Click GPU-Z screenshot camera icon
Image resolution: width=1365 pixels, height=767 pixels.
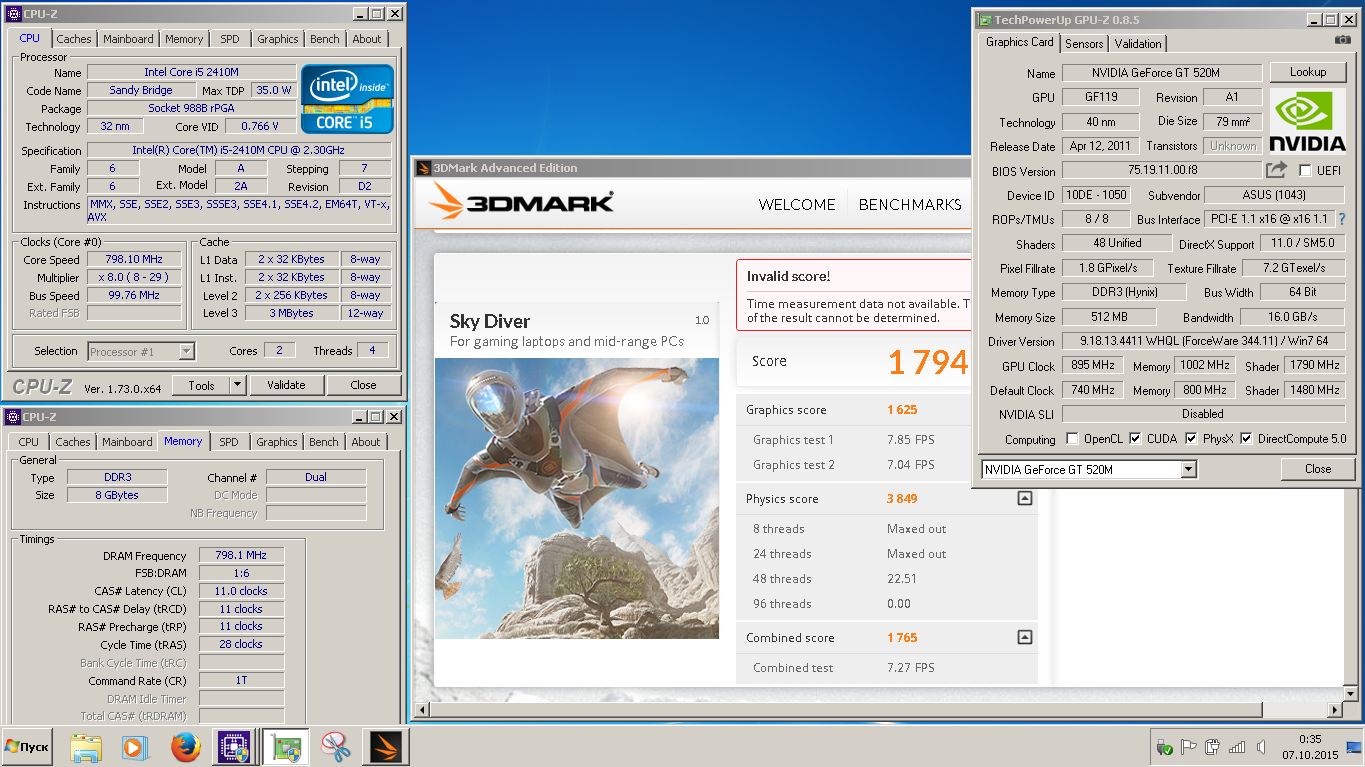coord(1342,39)
